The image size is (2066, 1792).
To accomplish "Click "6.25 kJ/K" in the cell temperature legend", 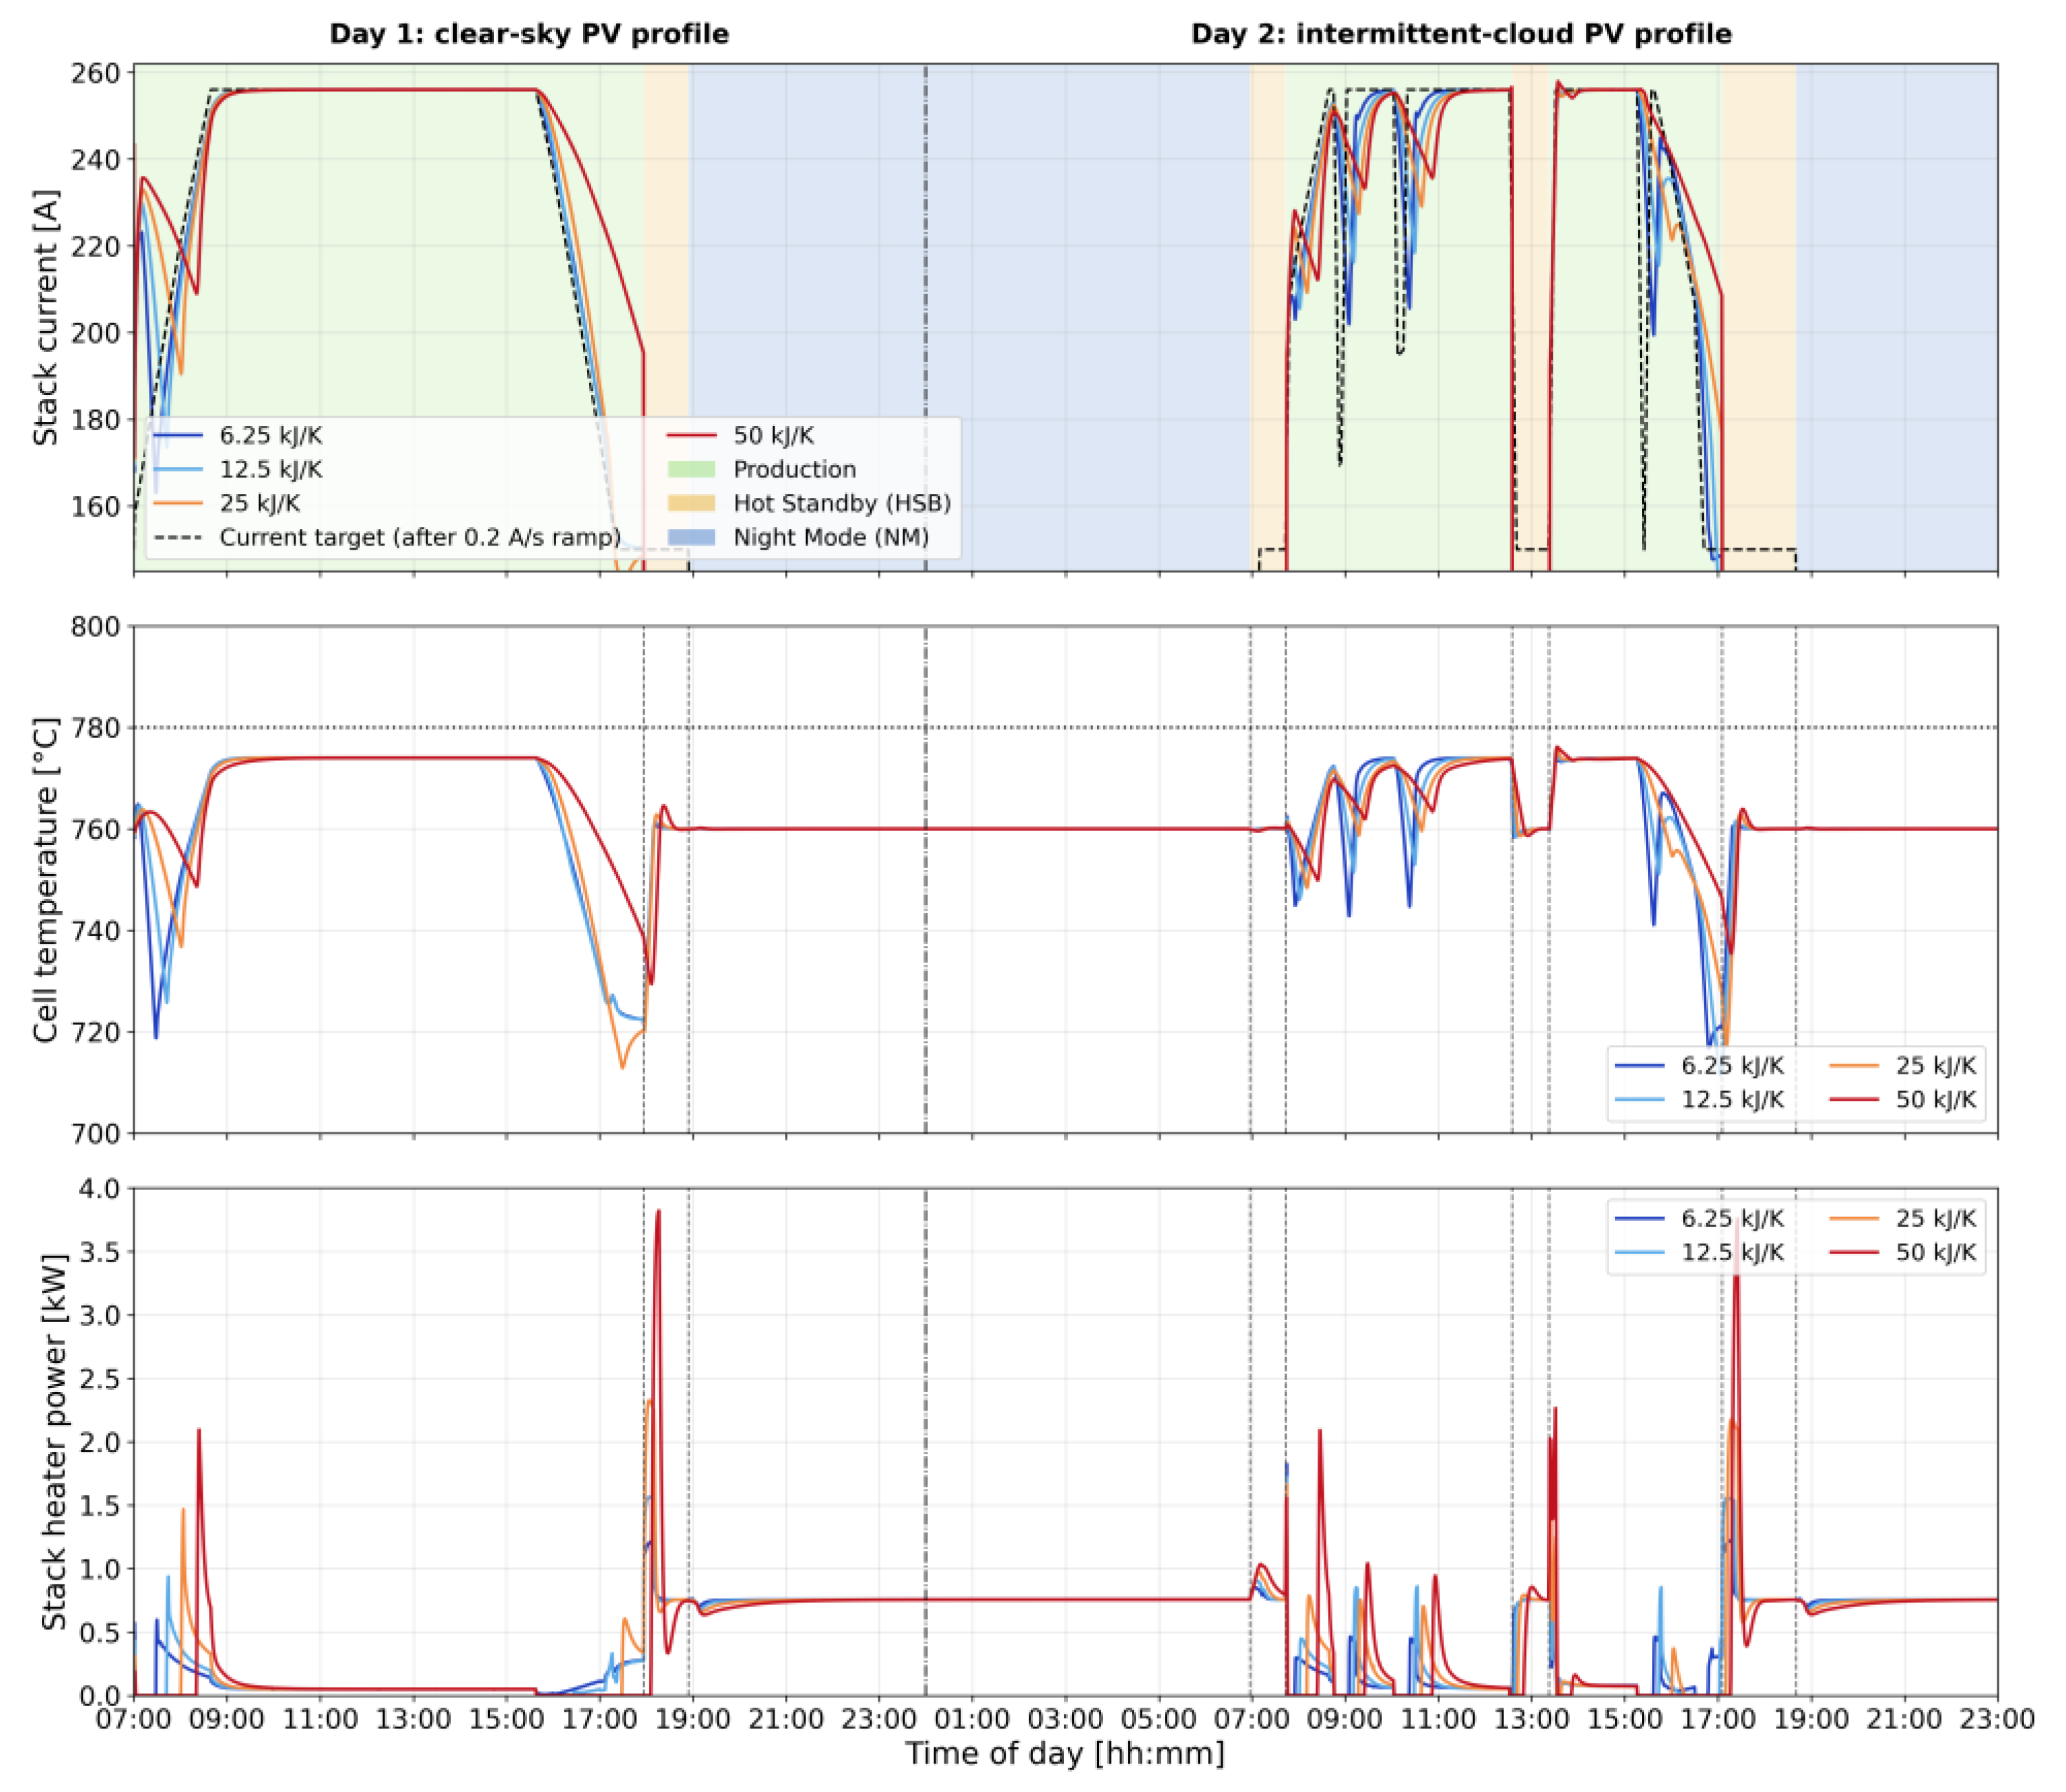I will (x=1733, y=1065).
